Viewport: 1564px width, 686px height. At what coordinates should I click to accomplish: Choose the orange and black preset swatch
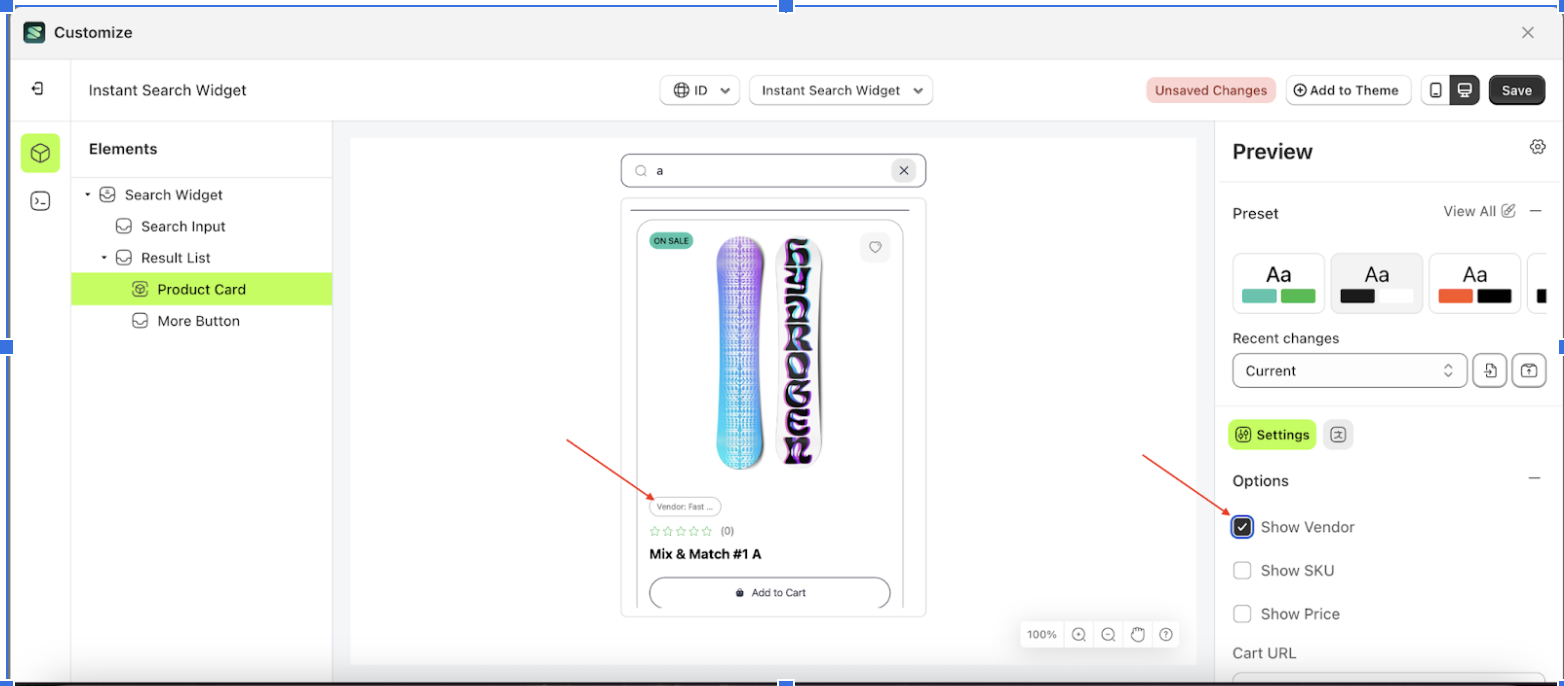tap(1474, 283)
